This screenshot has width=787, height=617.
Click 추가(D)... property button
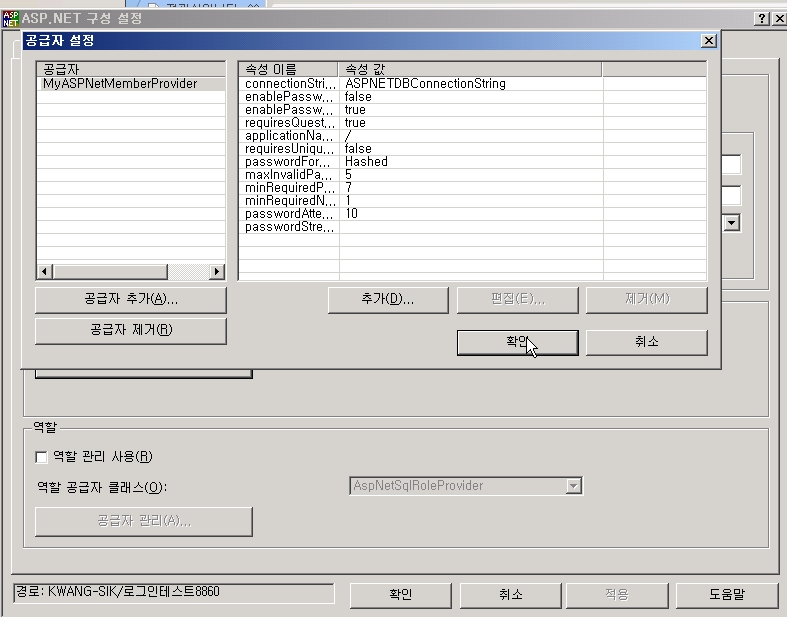point(388,300)
